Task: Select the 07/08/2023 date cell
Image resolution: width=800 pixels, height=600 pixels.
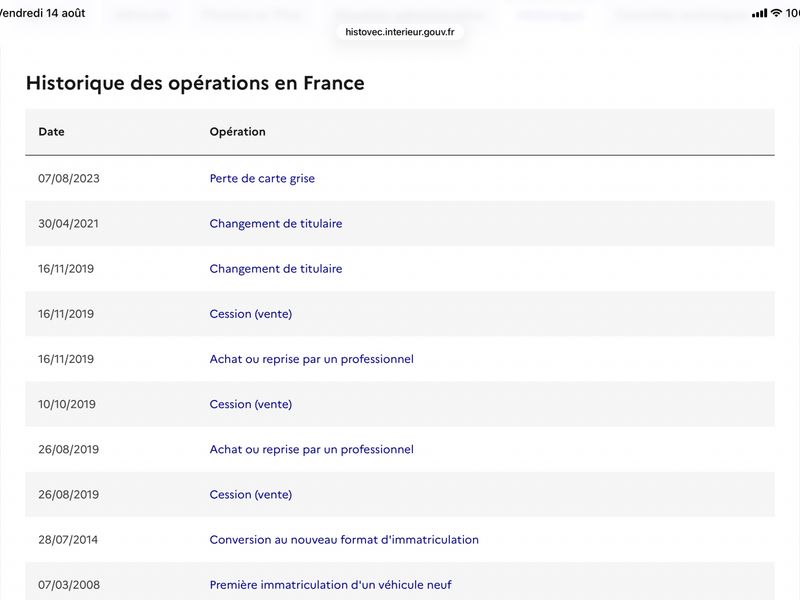Action: (x=69, y=179)
